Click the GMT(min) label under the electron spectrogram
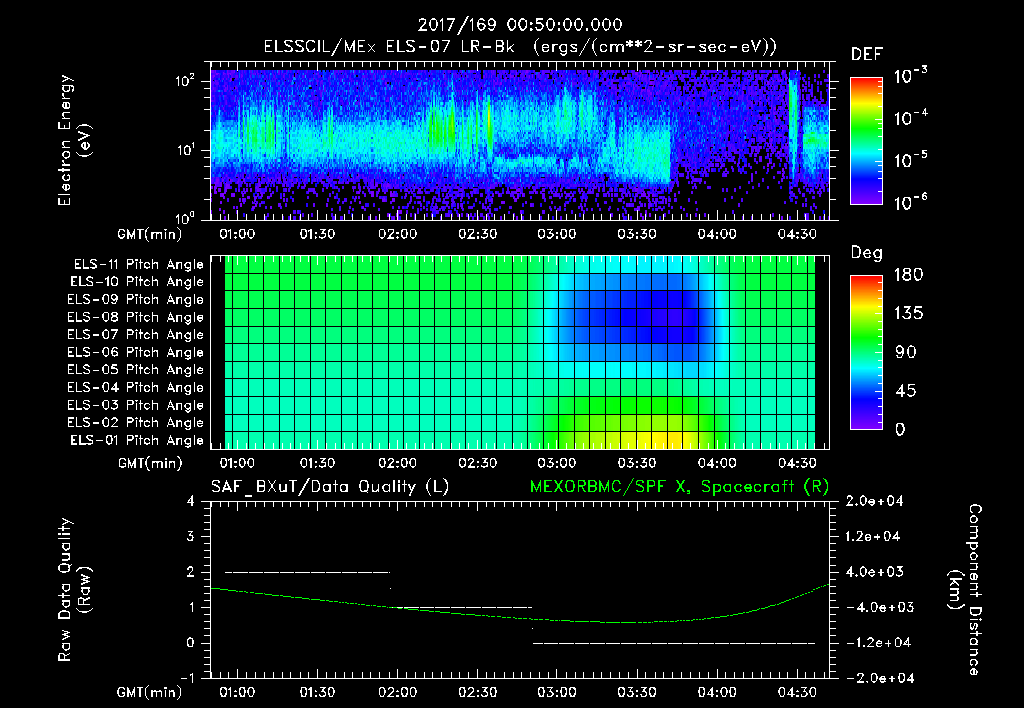The image size is (1024, 708). tap(150, 234)
